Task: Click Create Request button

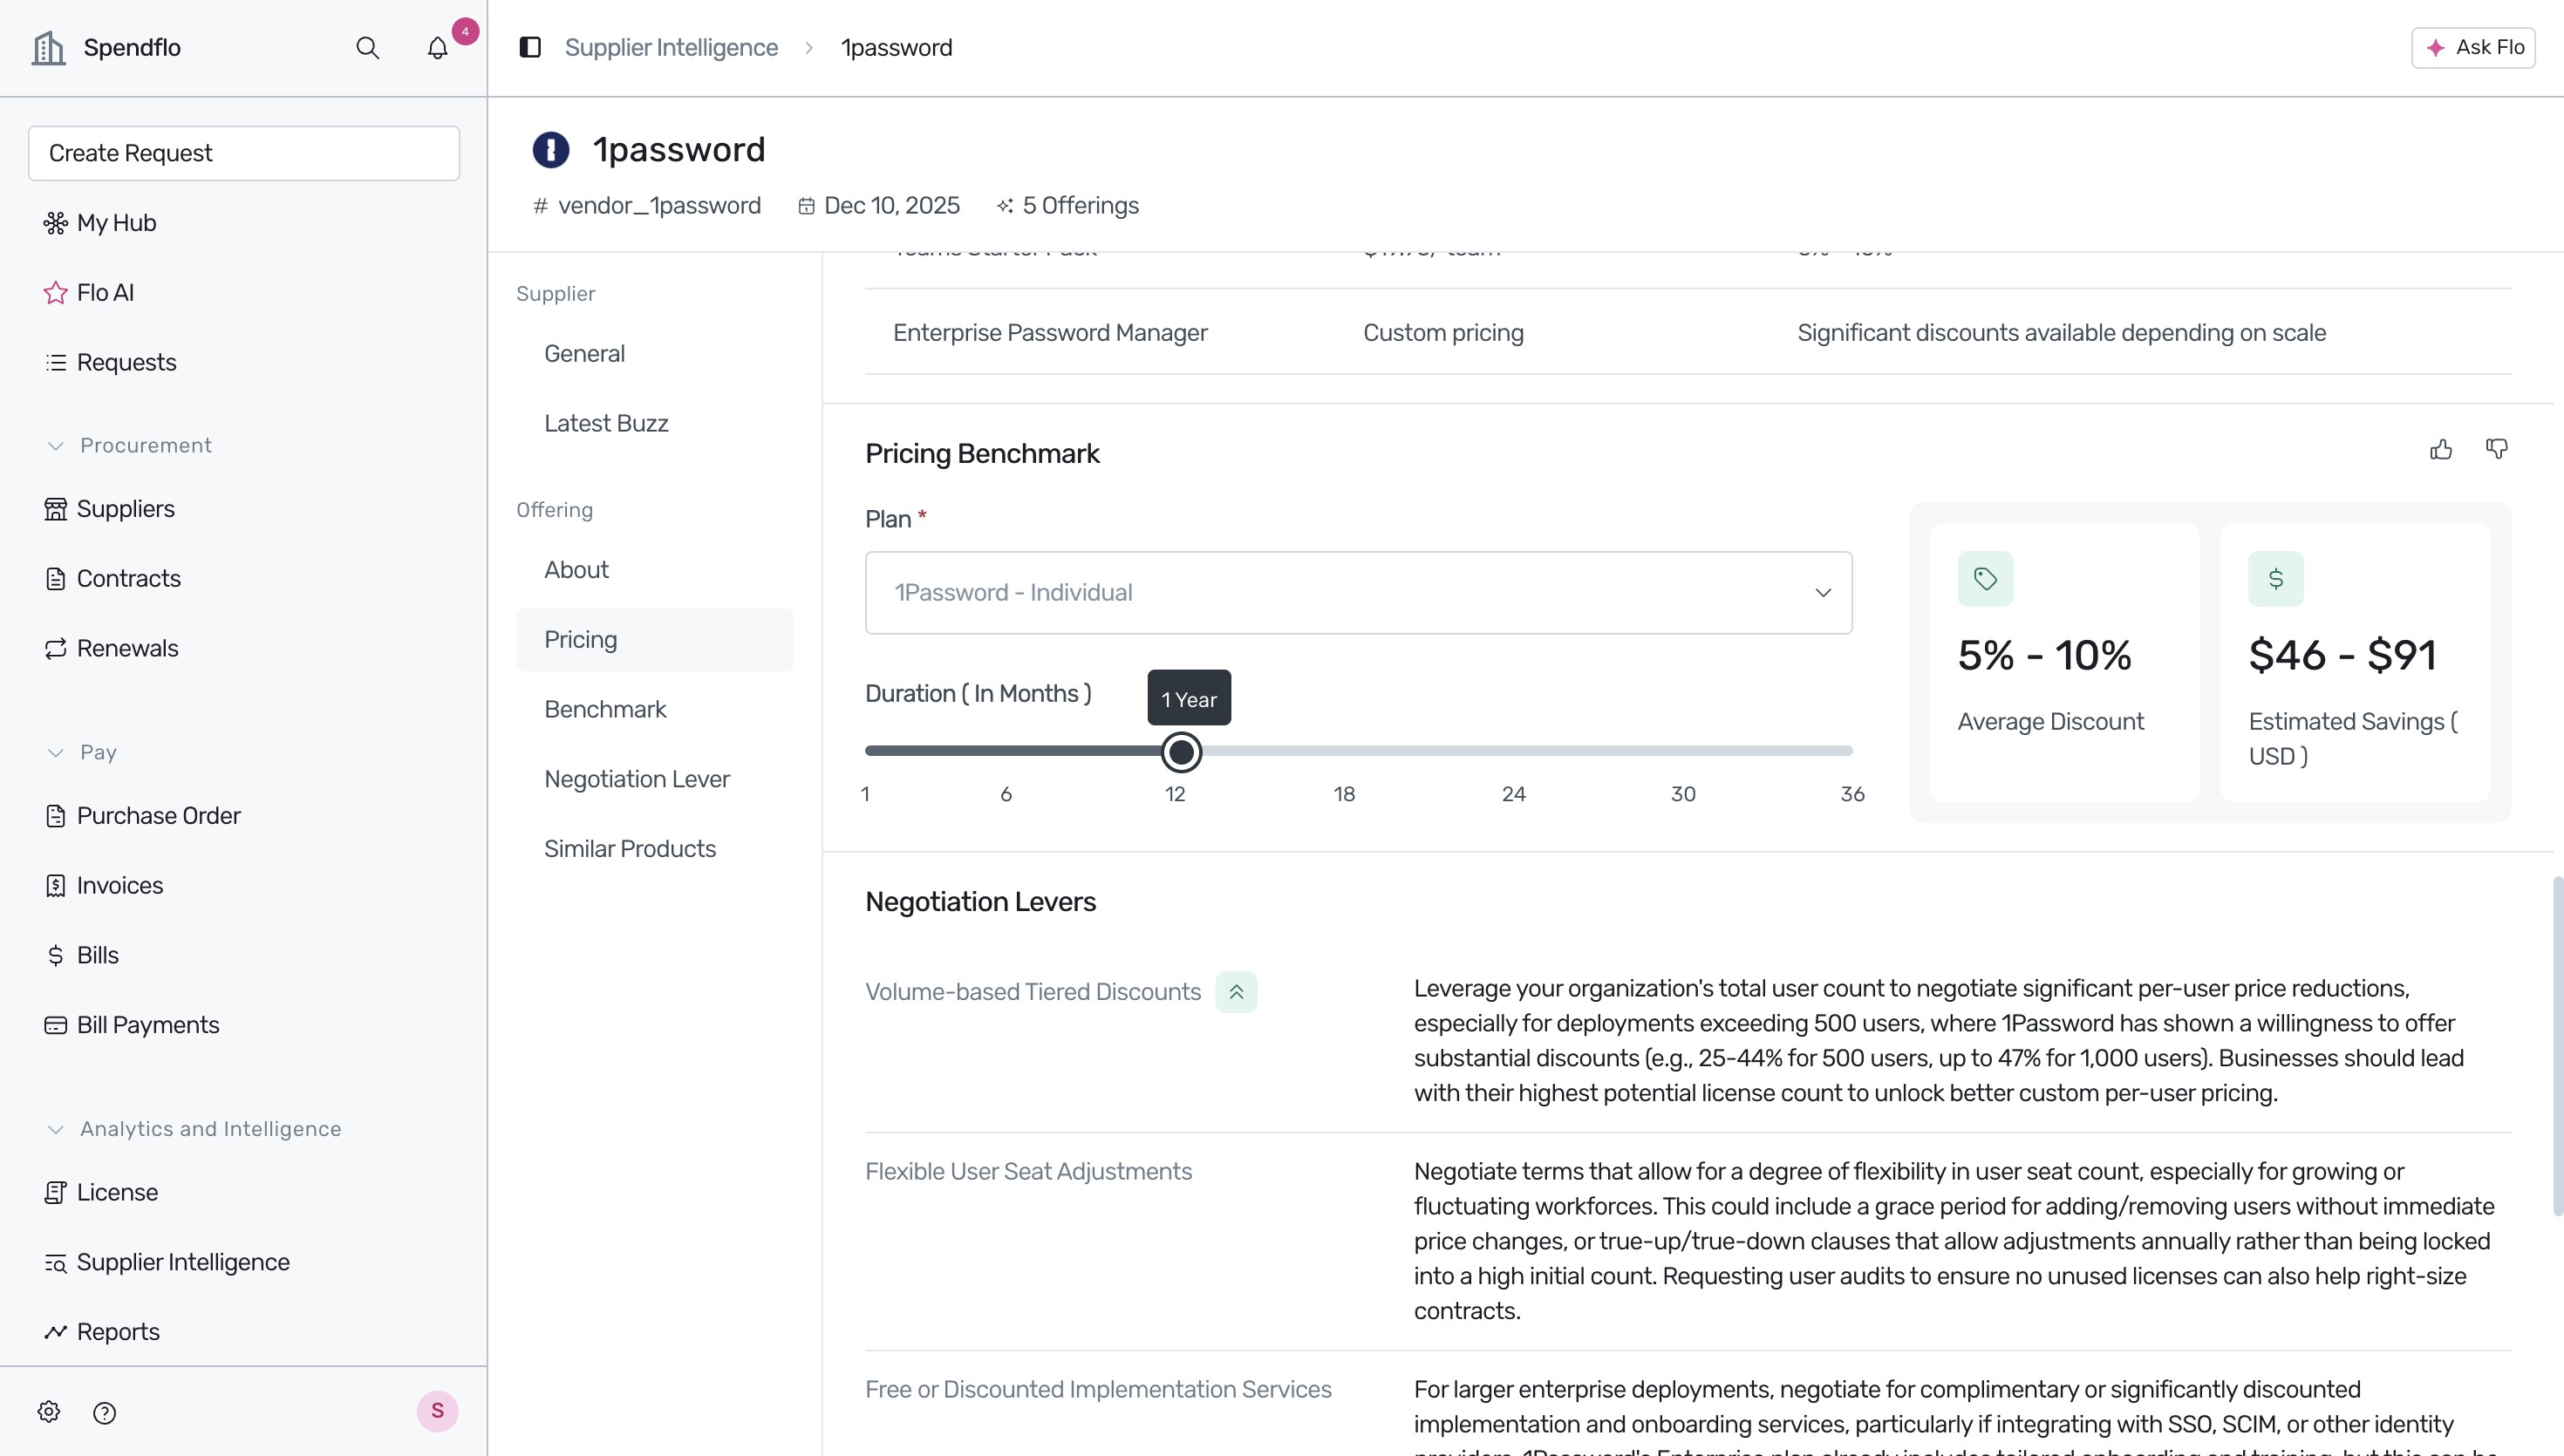Action: click(x=244, y=153)
